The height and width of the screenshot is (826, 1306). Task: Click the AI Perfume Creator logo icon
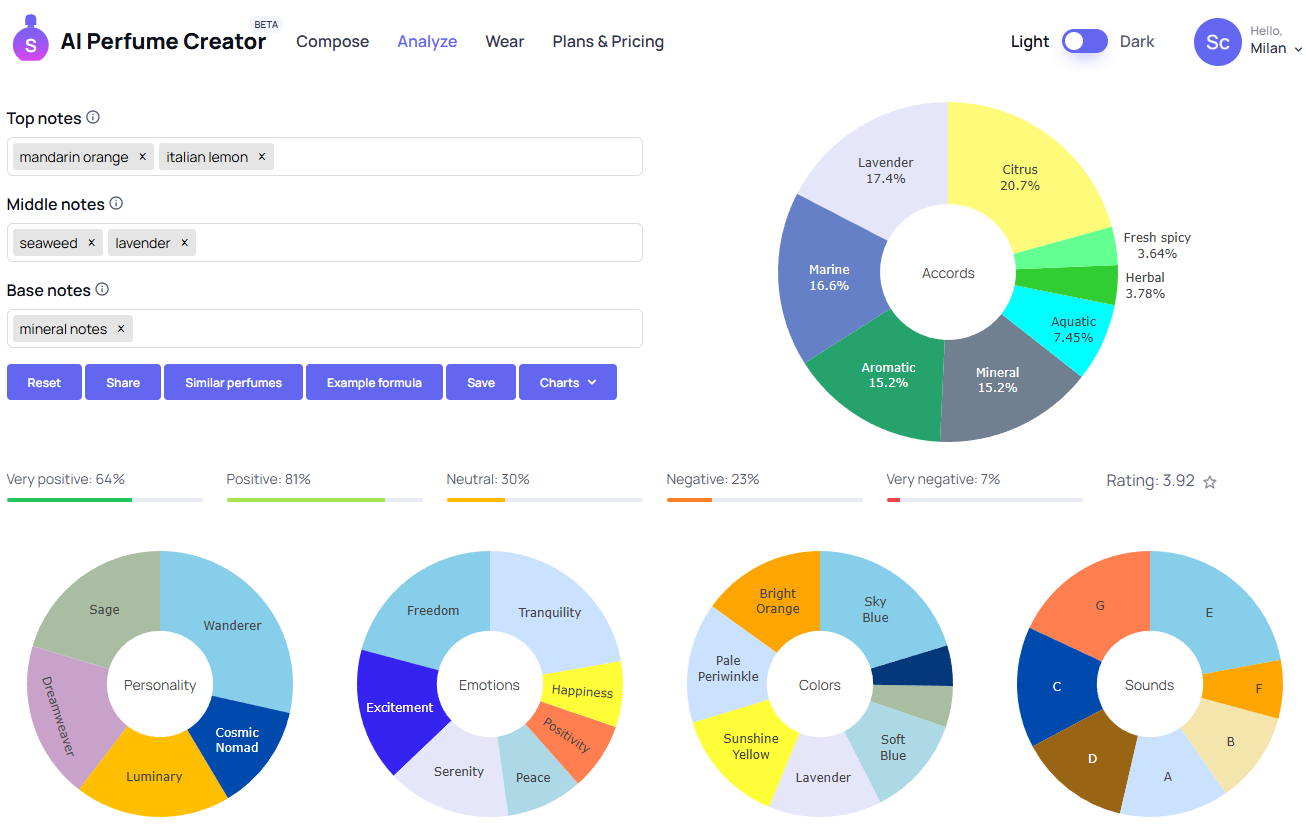[x=29, y=41]
